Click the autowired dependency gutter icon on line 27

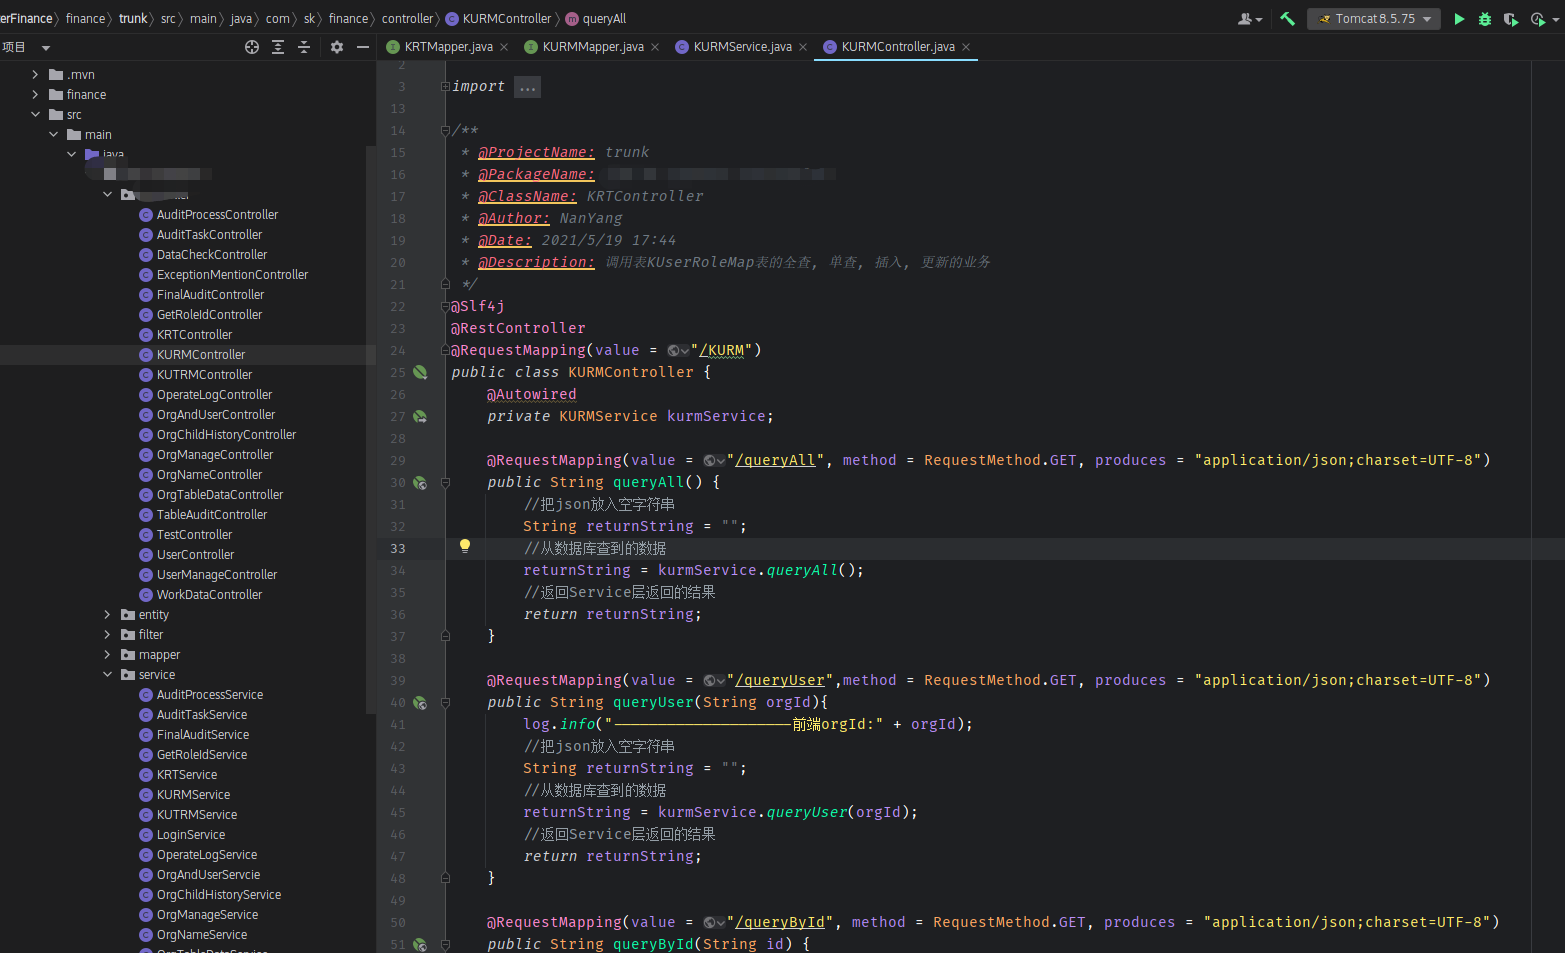click(420, 416)
